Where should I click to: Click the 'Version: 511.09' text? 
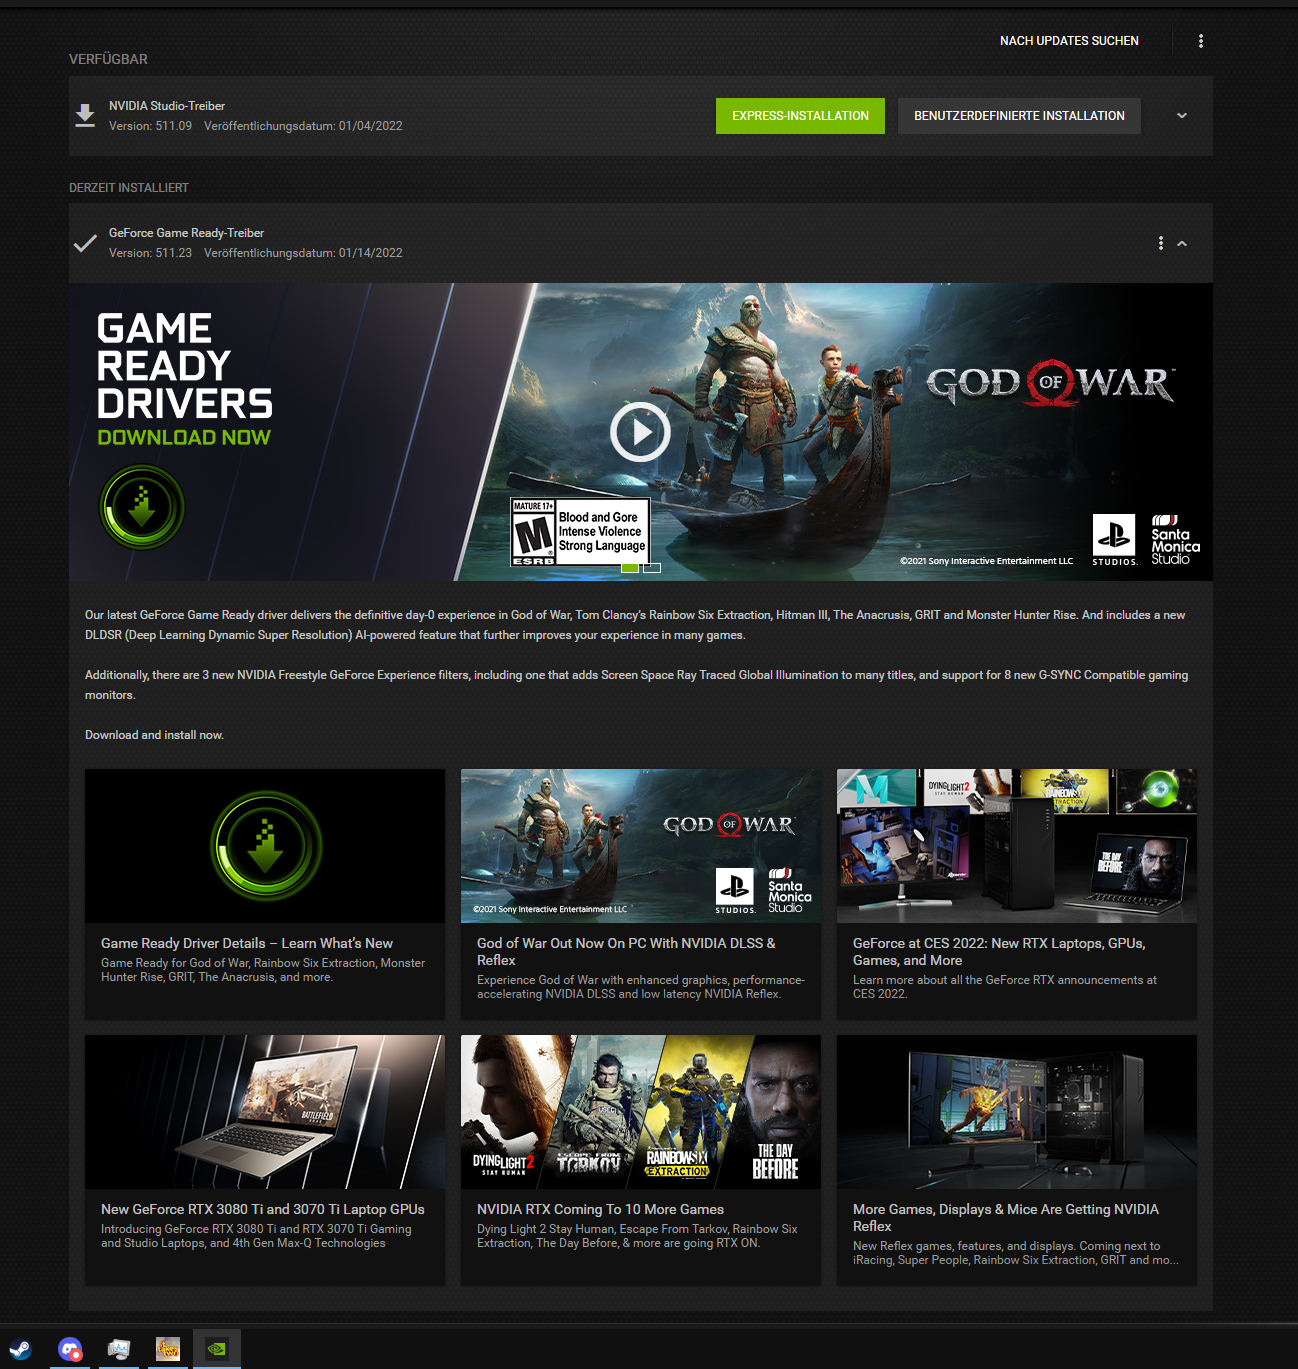(x=150, y=126)
